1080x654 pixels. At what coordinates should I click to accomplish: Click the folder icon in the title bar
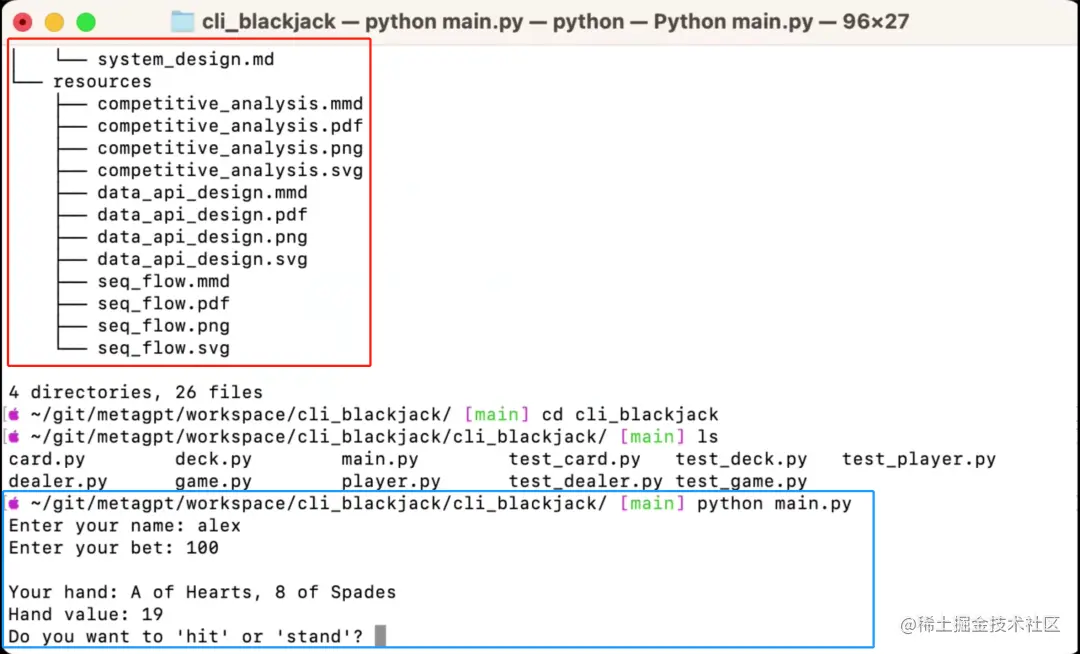[183, 21]
